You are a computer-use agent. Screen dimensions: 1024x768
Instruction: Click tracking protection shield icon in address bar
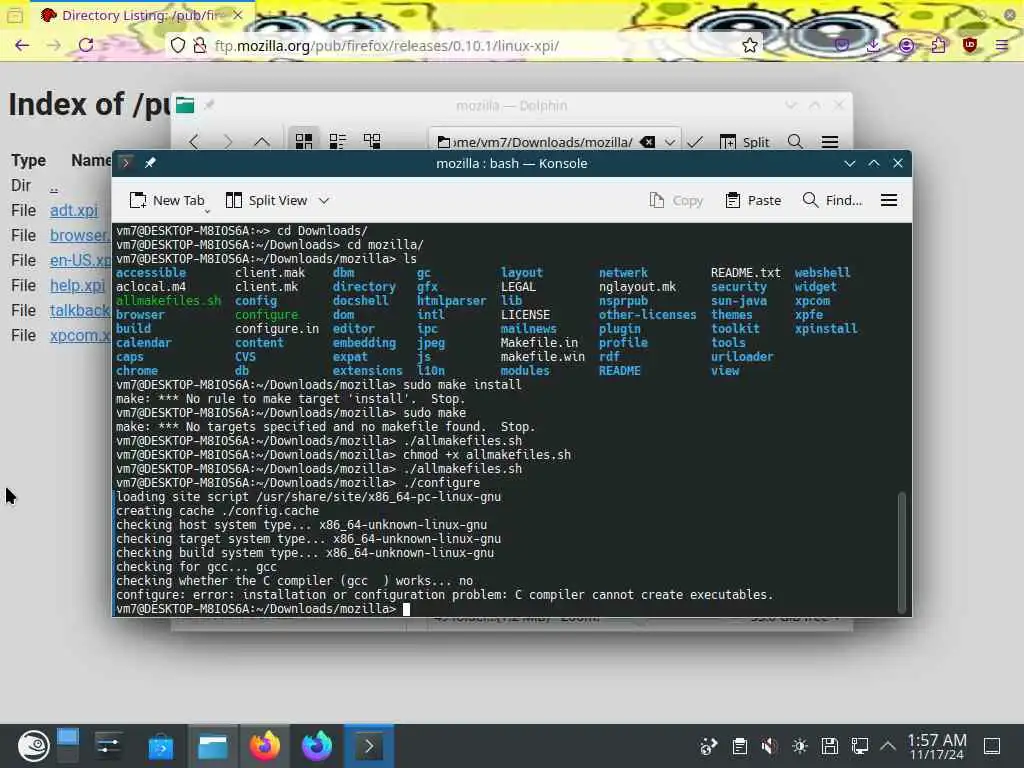tap(178, 45)
